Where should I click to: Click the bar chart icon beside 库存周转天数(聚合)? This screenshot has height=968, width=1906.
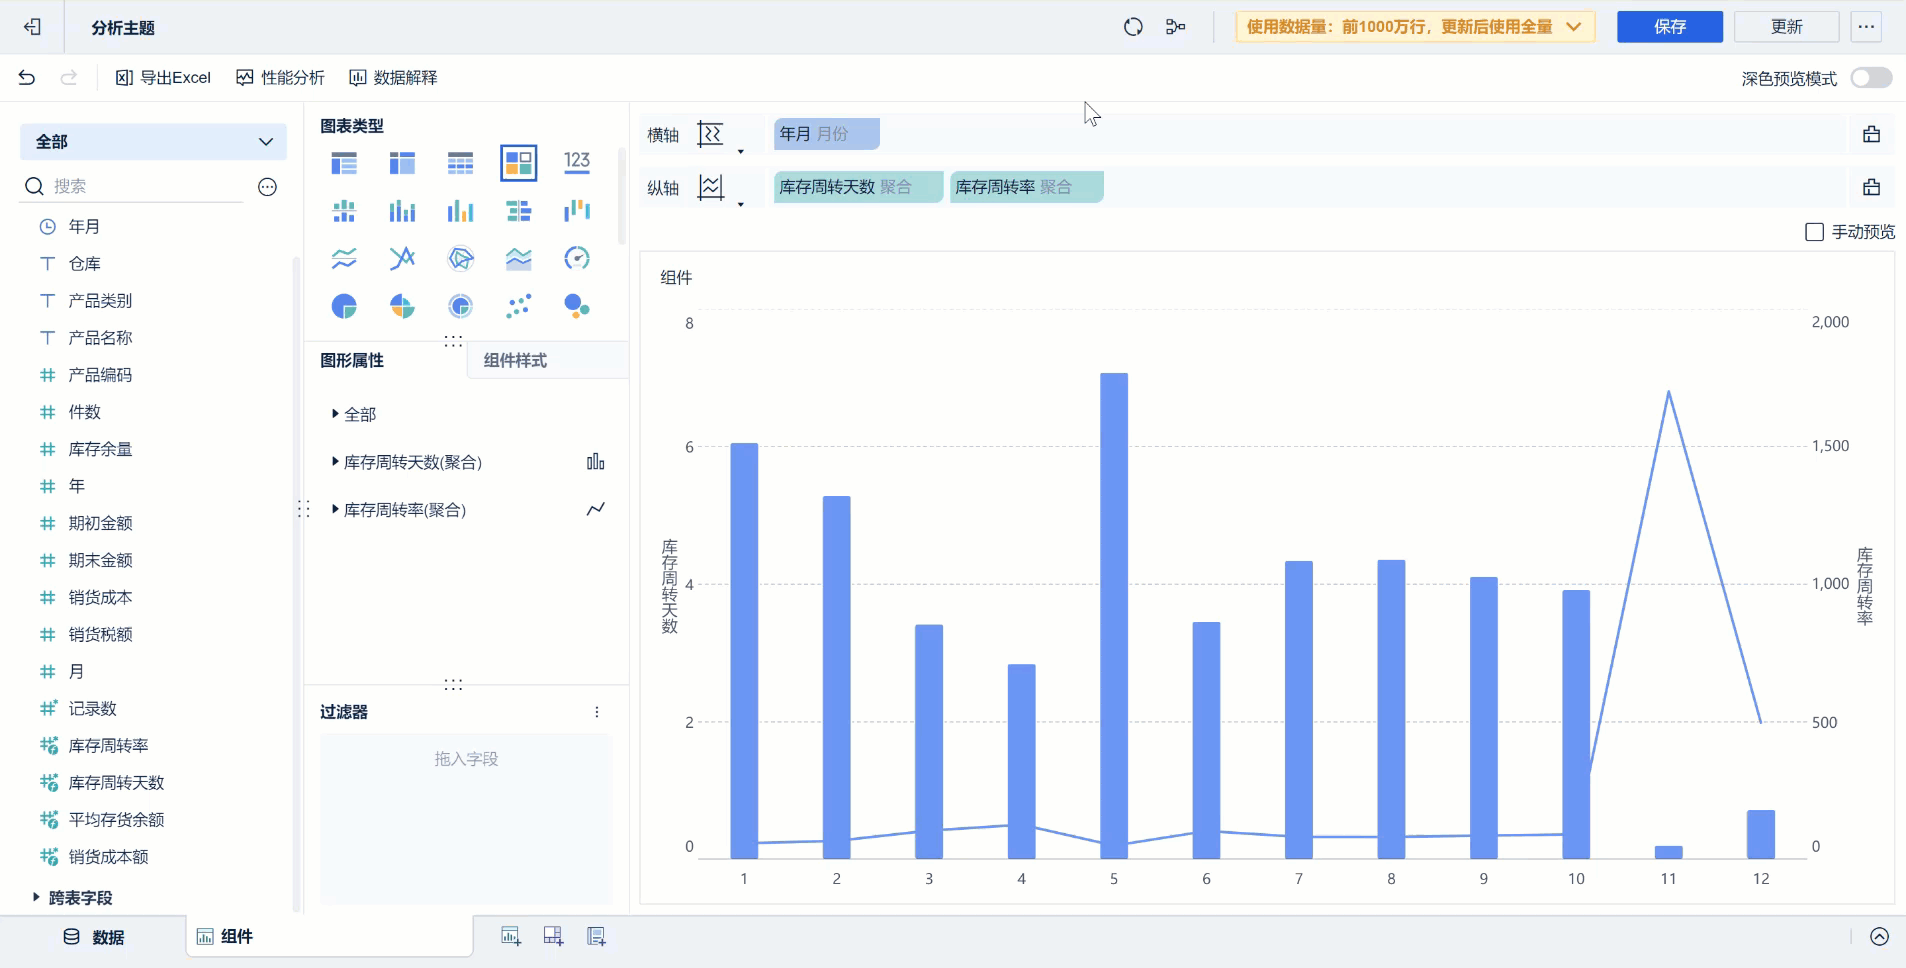point(595,462)
